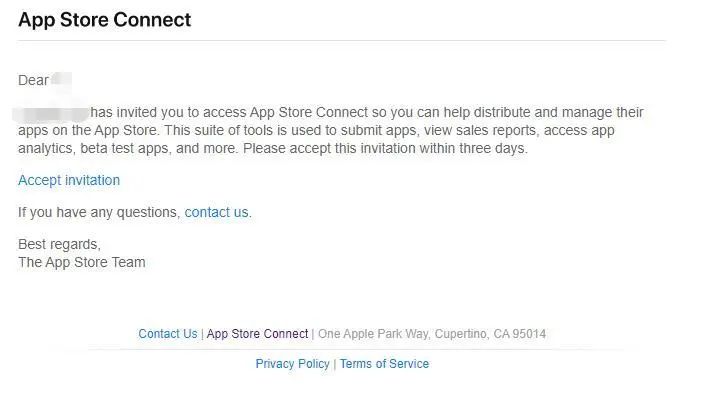The height and width of the screenshot is (395, 718).
Task: Visit the footer App Store Connect link
Action: pos(257,334)
